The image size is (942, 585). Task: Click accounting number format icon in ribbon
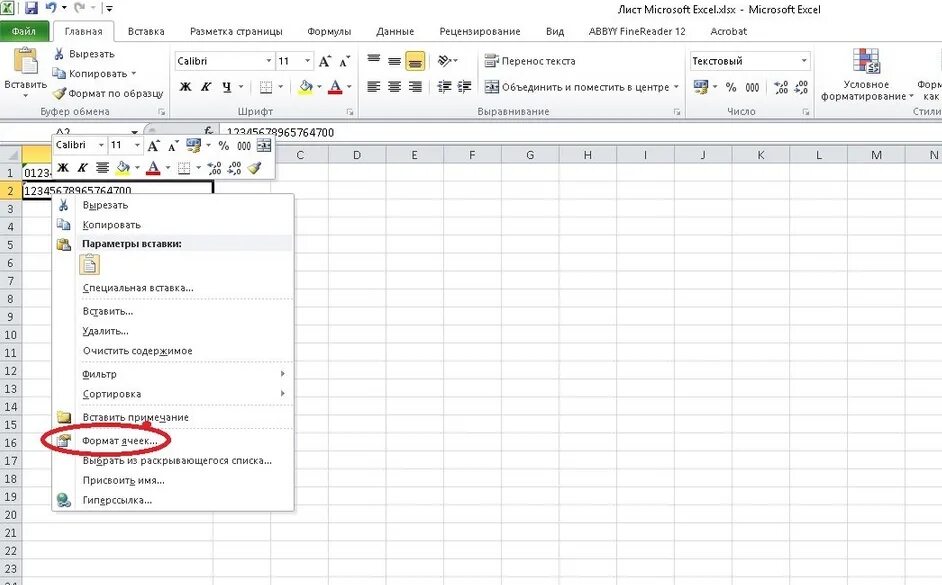point(700,87)
